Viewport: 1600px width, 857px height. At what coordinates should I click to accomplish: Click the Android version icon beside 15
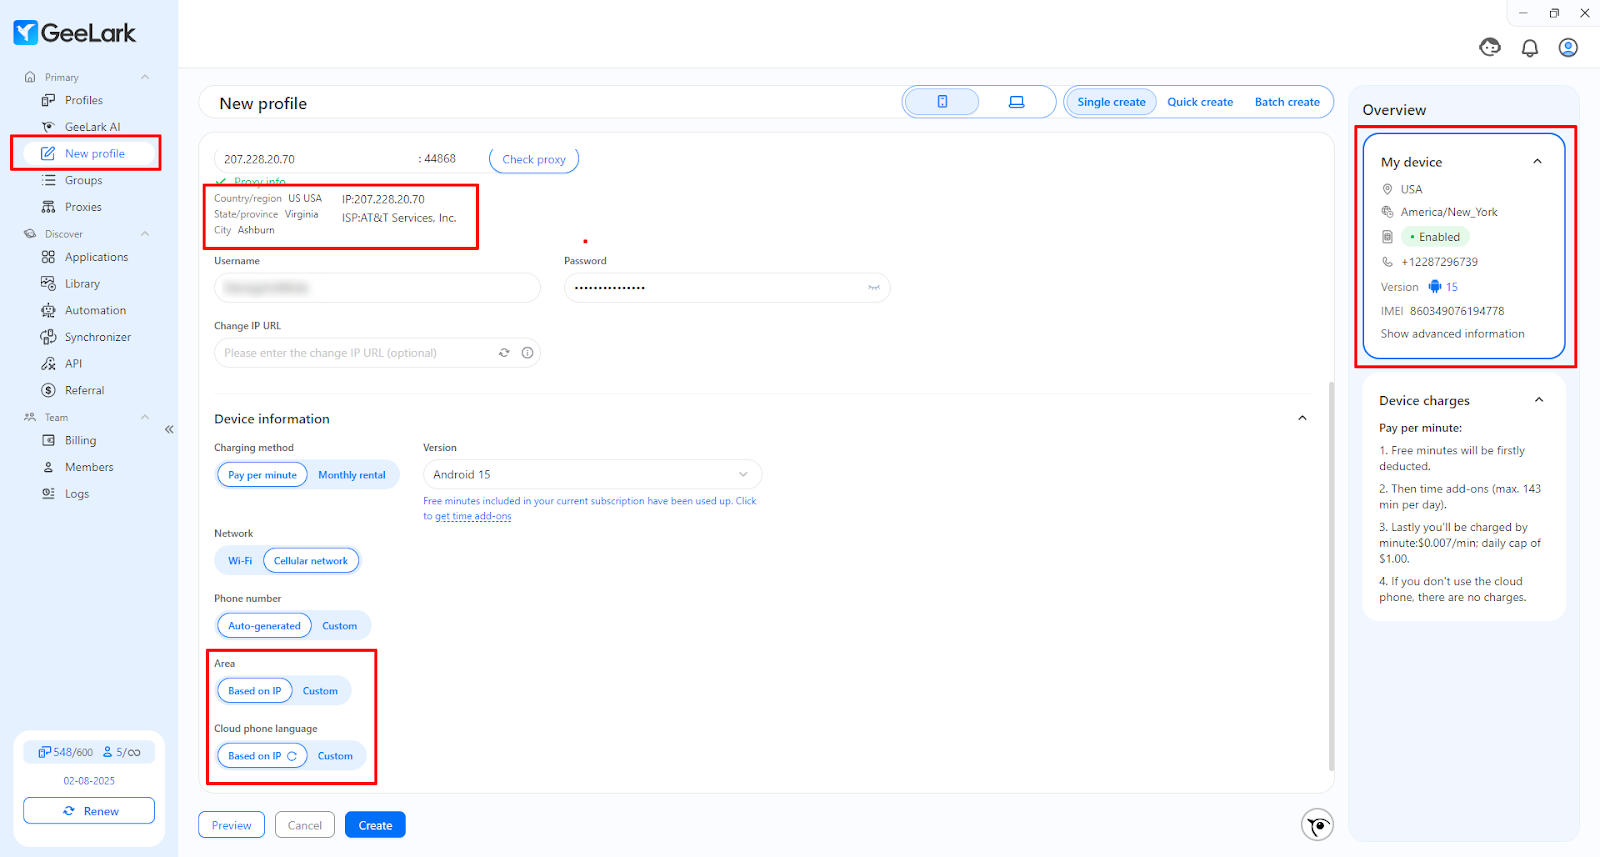point(1435,287)
